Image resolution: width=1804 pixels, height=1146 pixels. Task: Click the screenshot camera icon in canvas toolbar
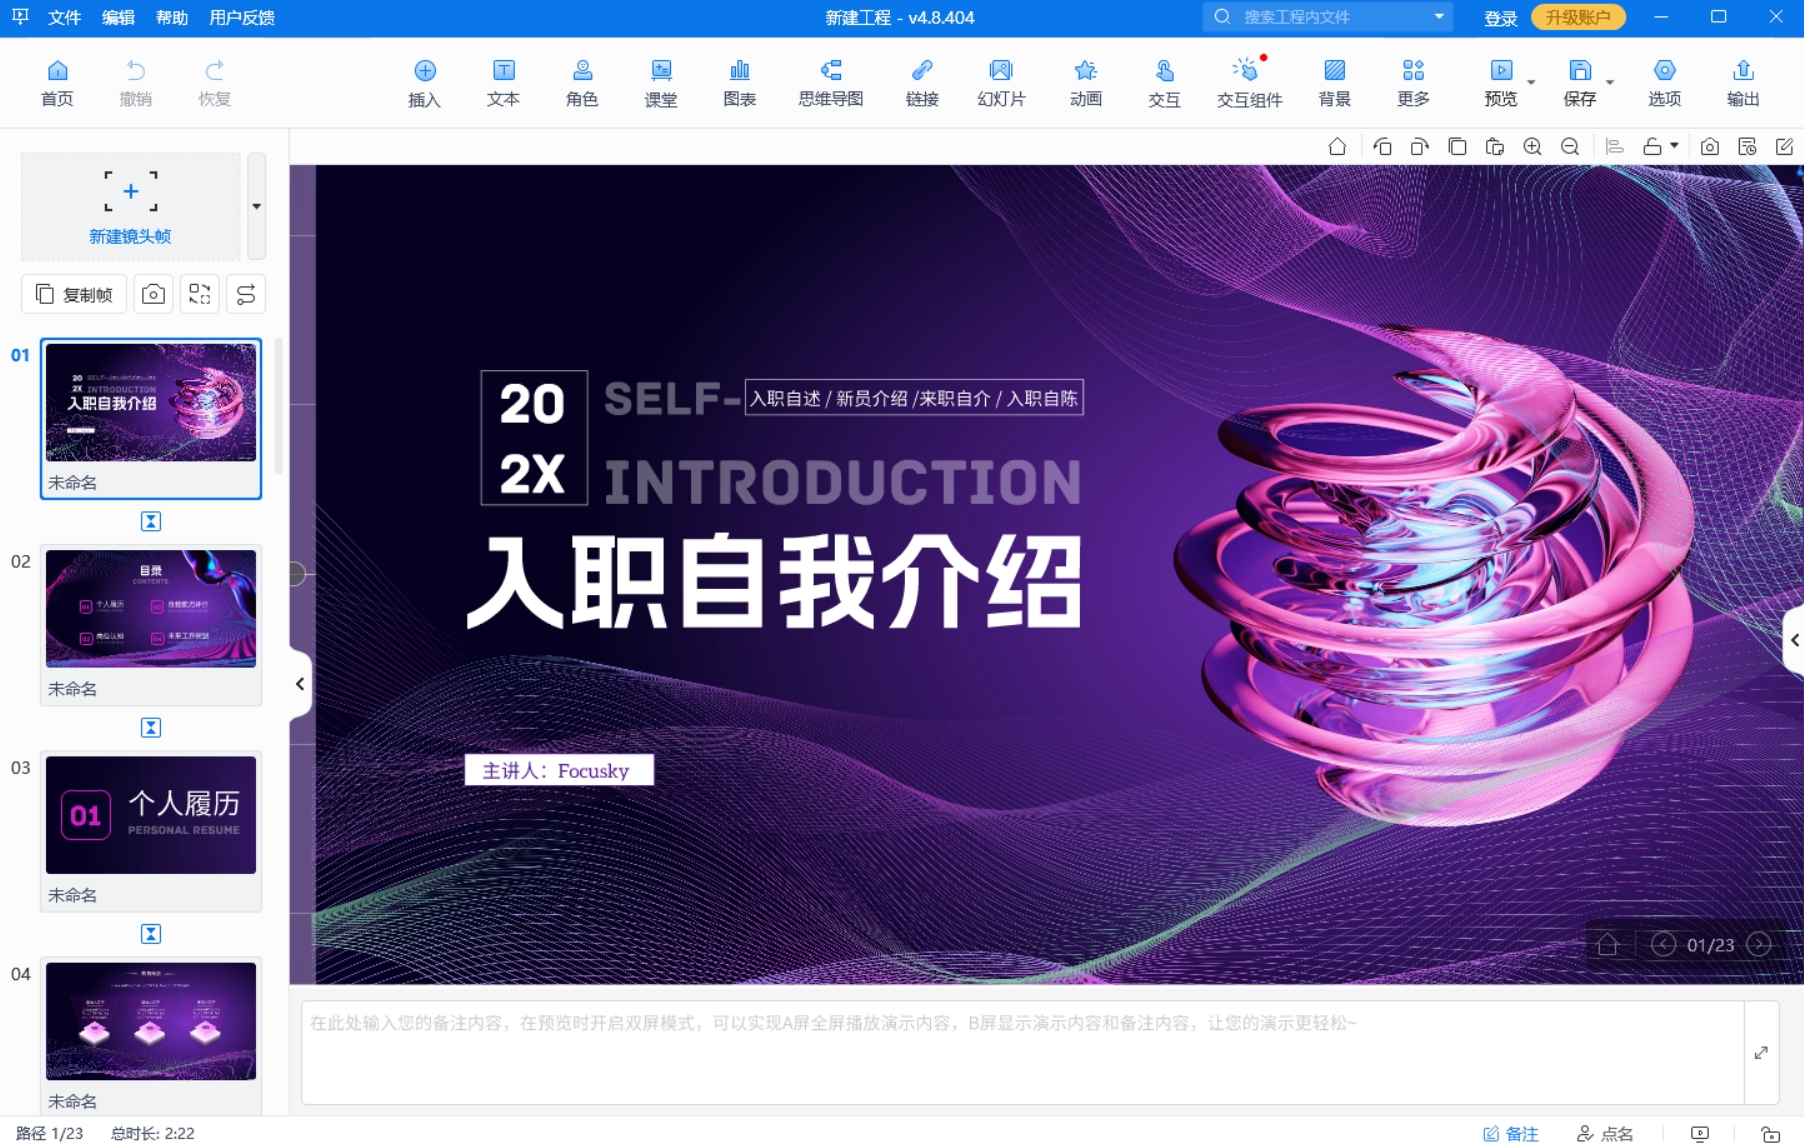pos(1710,147)
